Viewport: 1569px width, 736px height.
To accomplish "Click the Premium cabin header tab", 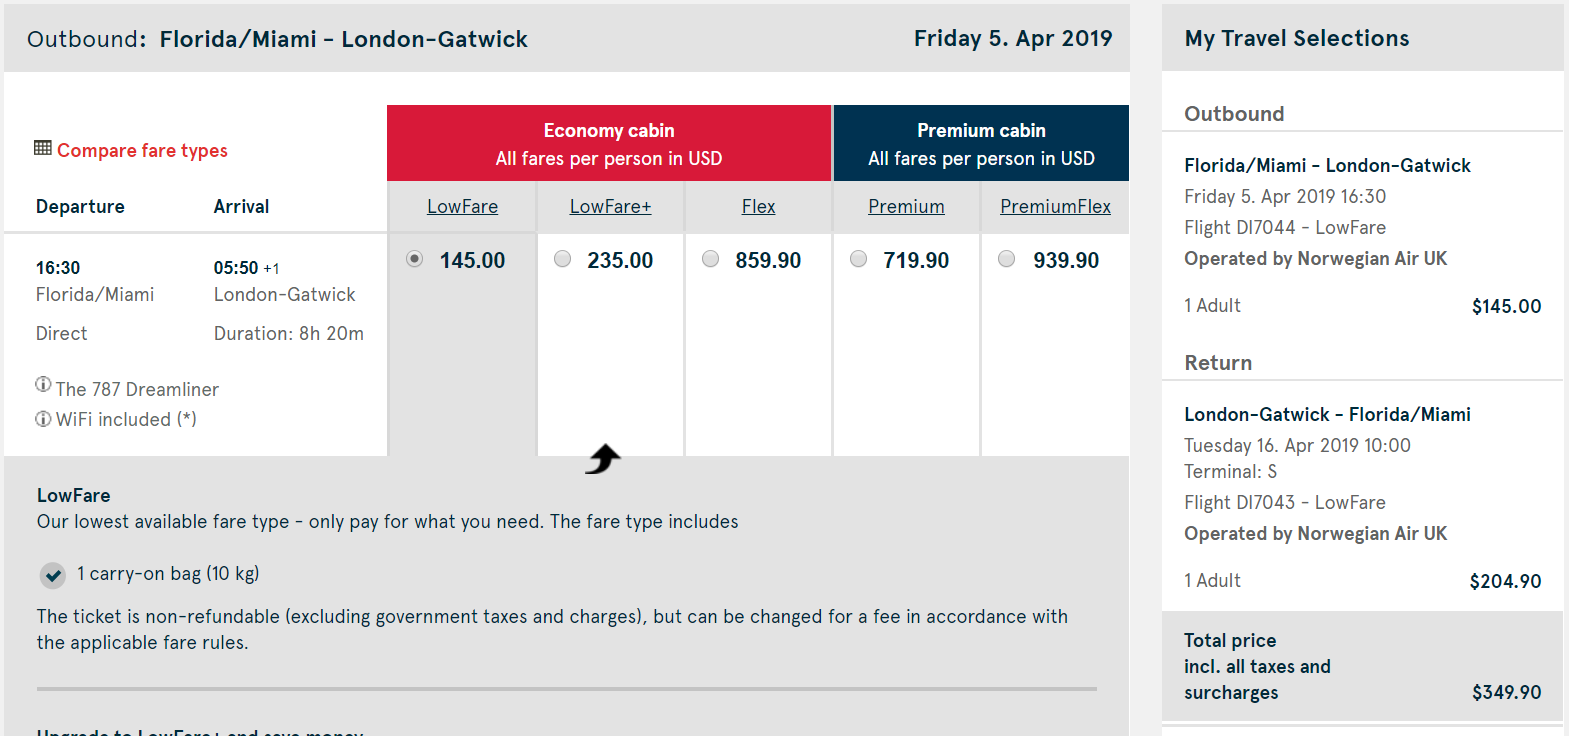I will tap(981, 144).
